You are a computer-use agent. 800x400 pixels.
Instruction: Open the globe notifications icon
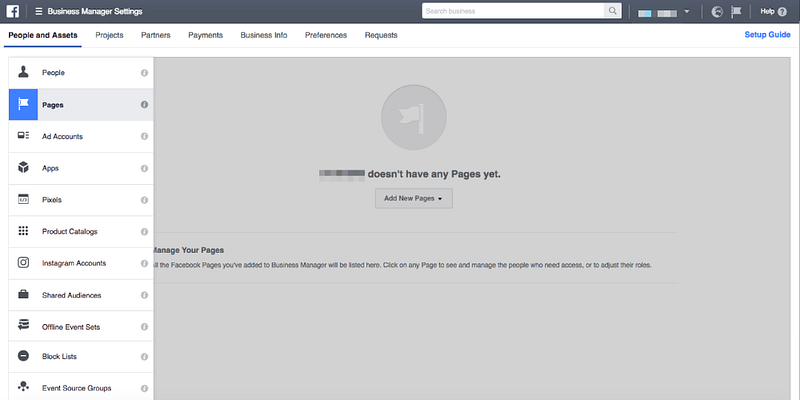pos(717,11)
